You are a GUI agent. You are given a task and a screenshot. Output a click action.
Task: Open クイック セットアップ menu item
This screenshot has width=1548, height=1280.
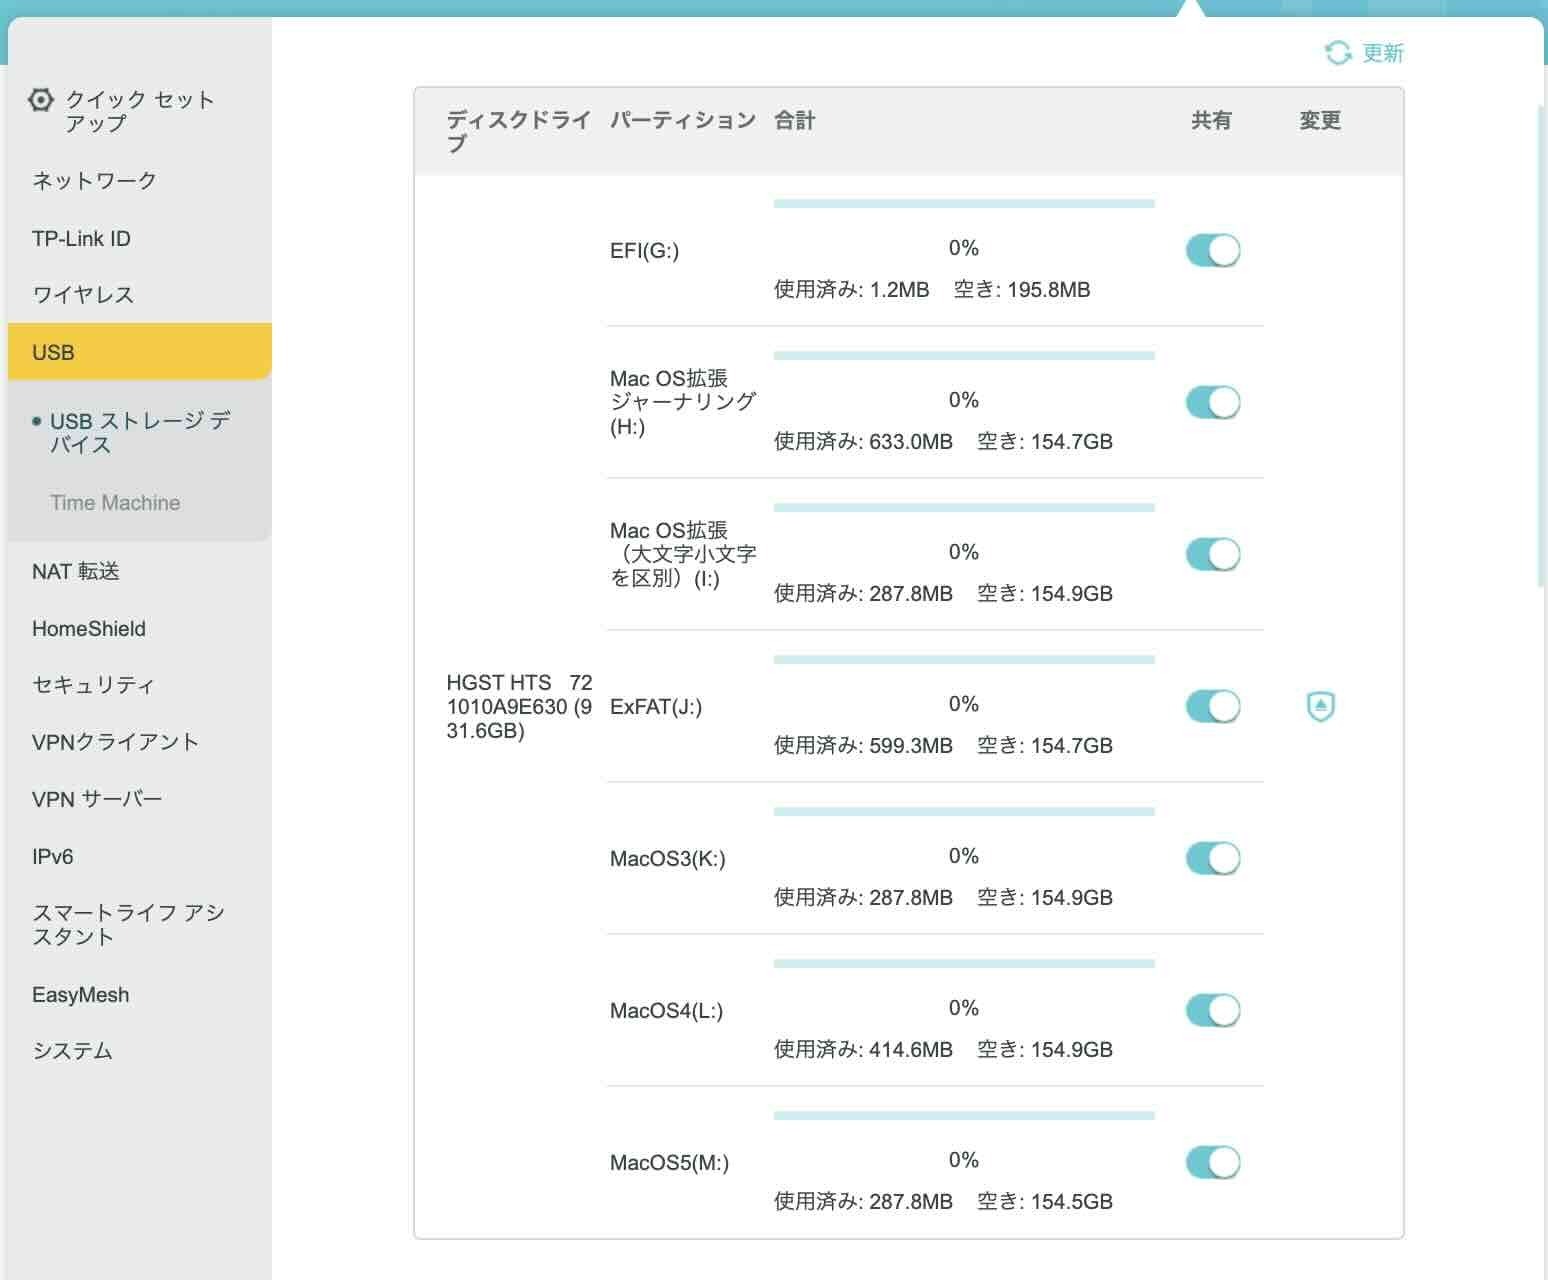pyautogui.click(x=139, y=111)
